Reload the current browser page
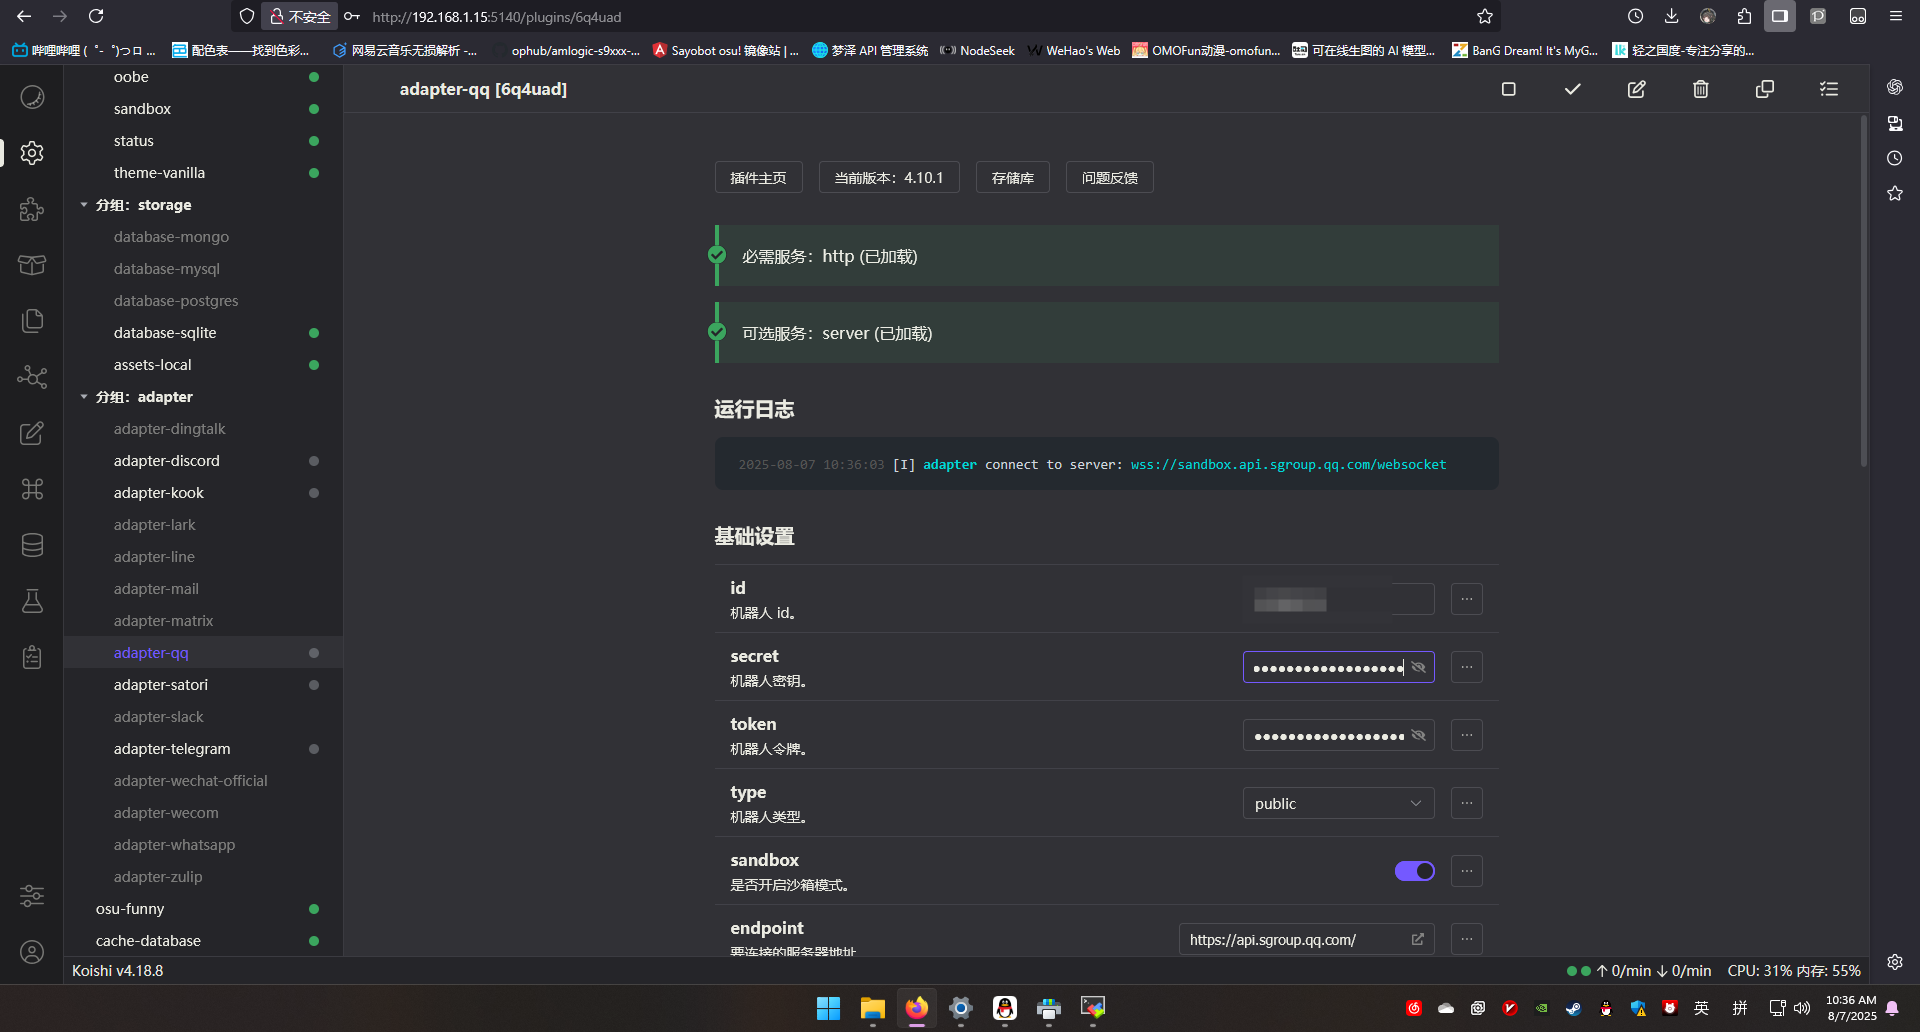 pyautogui.click(x=96, y=16)
